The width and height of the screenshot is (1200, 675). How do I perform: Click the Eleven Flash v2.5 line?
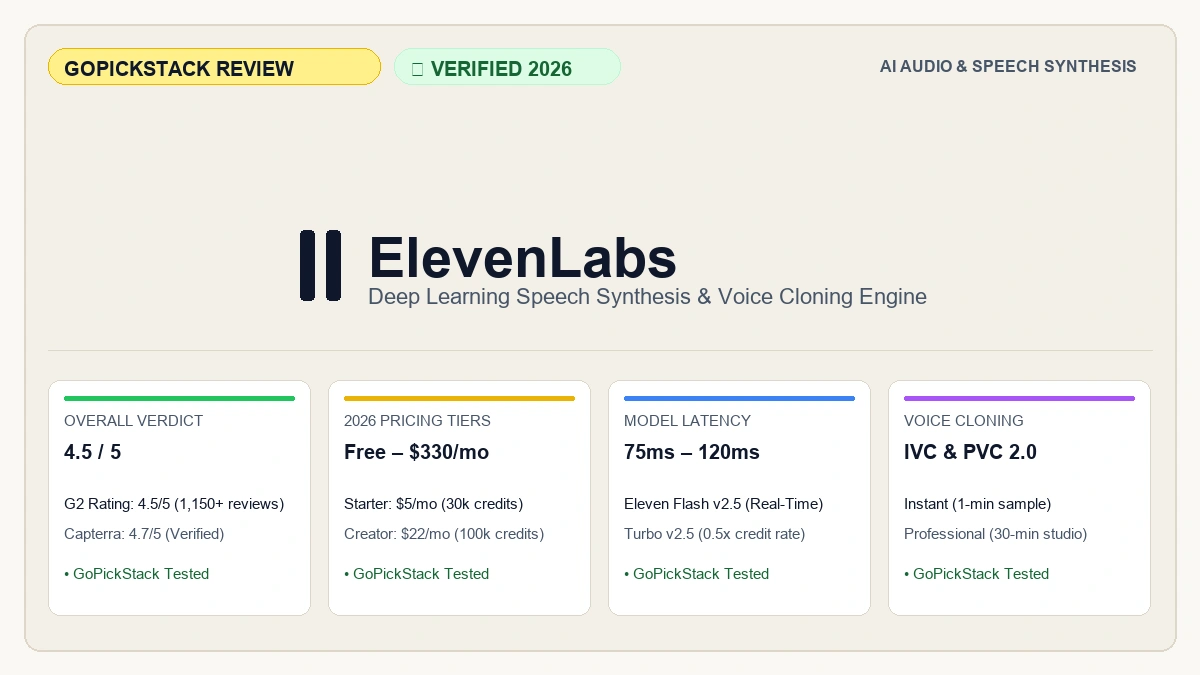click(x=723, y=504)
